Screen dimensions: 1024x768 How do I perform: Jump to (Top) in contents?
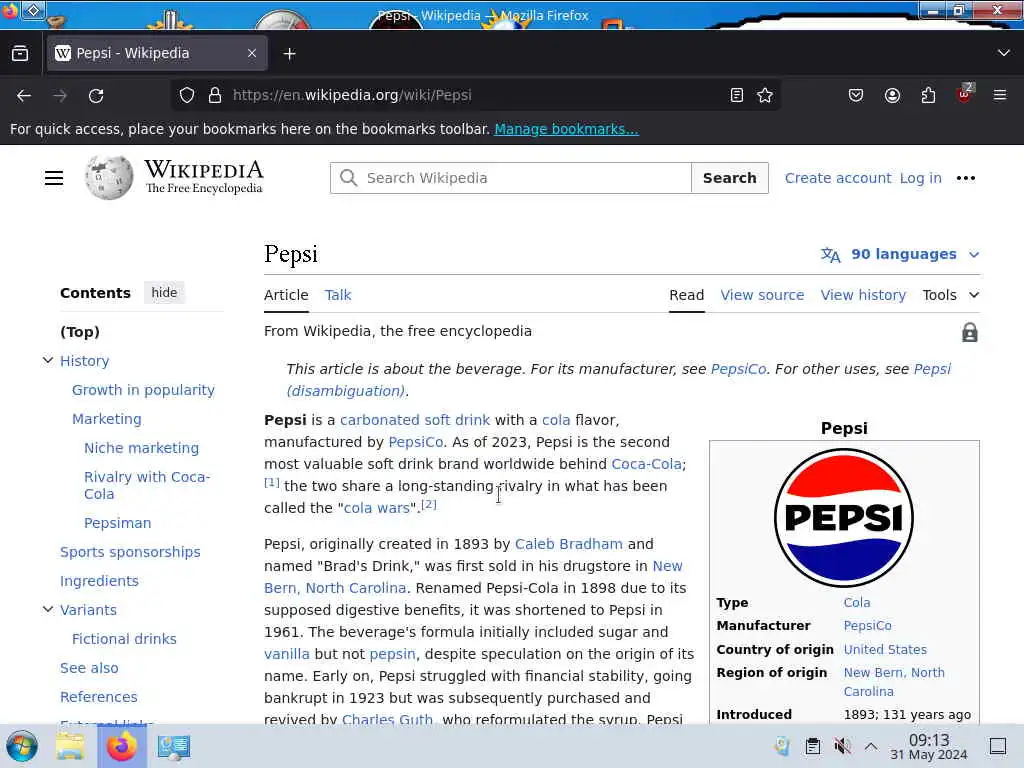click(x=80, y=332)
